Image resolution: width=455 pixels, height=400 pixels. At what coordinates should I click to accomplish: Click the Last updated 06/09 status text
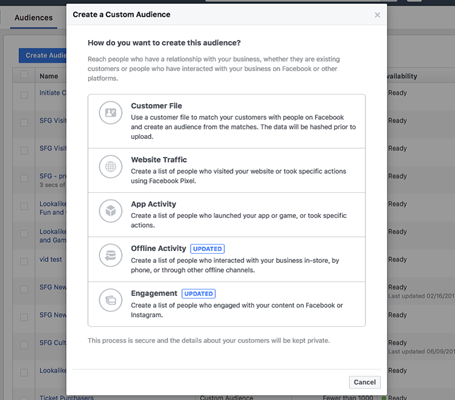point(421,352)
